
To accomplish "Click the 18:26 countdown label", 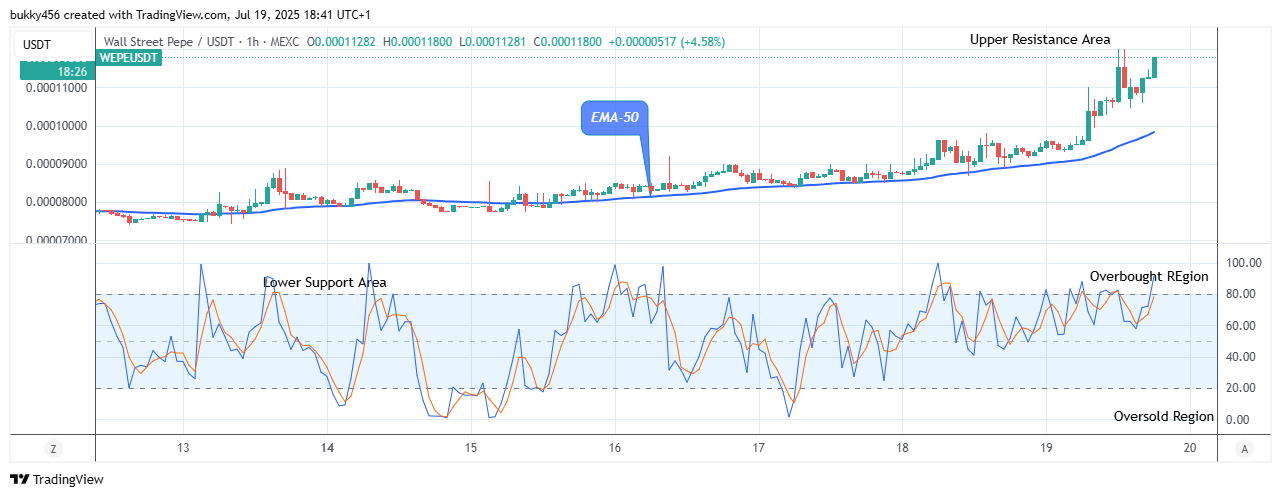I will [x=57, y=72].
